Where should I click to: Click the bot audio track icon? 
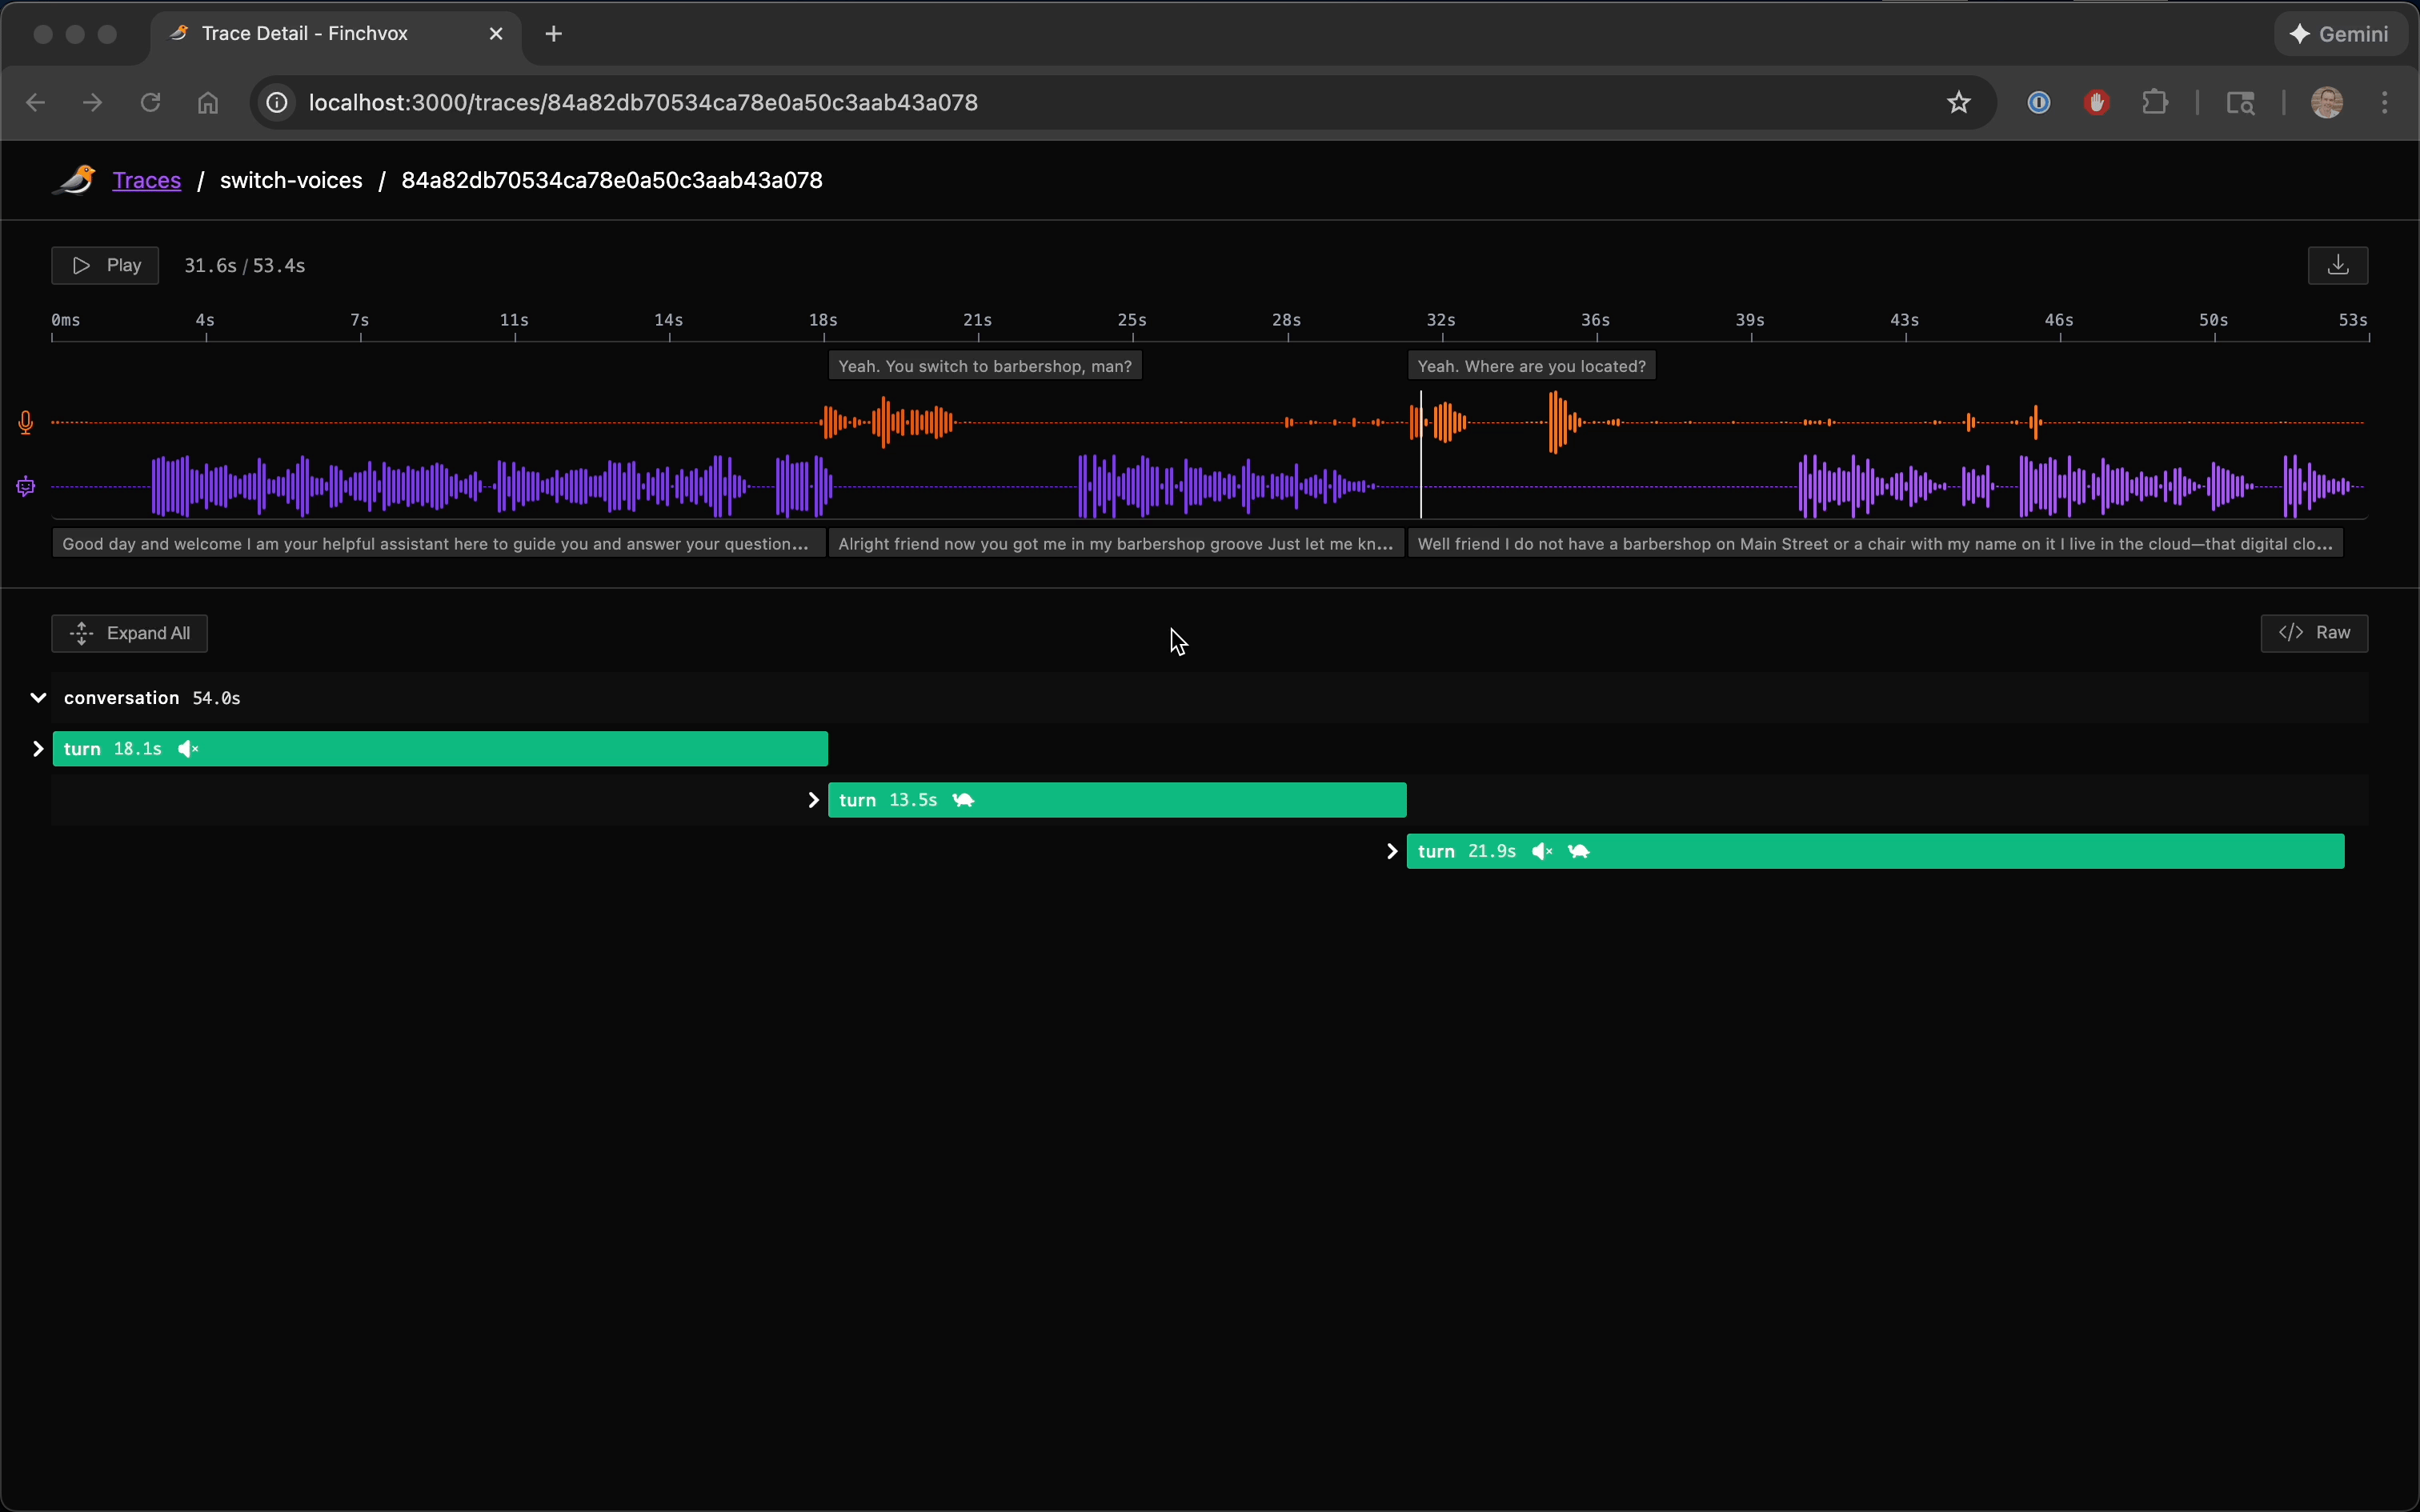click(x=26, y=487)
